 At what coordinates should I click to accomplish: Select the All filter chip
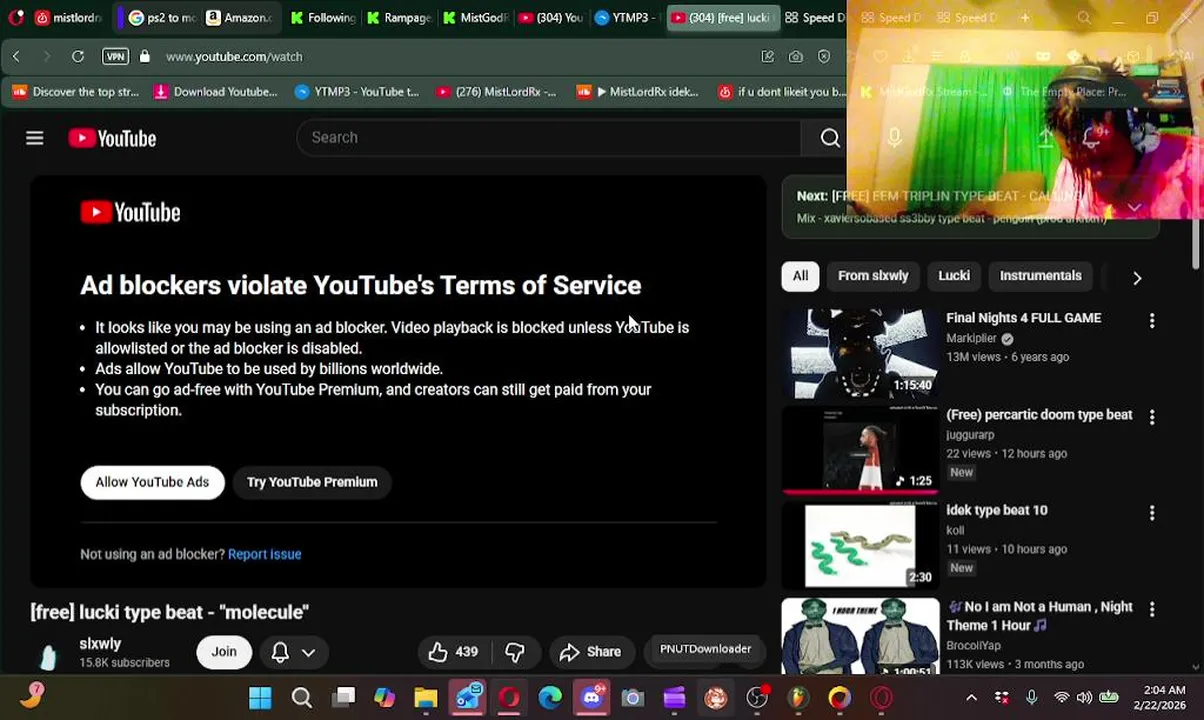[801, 276]
